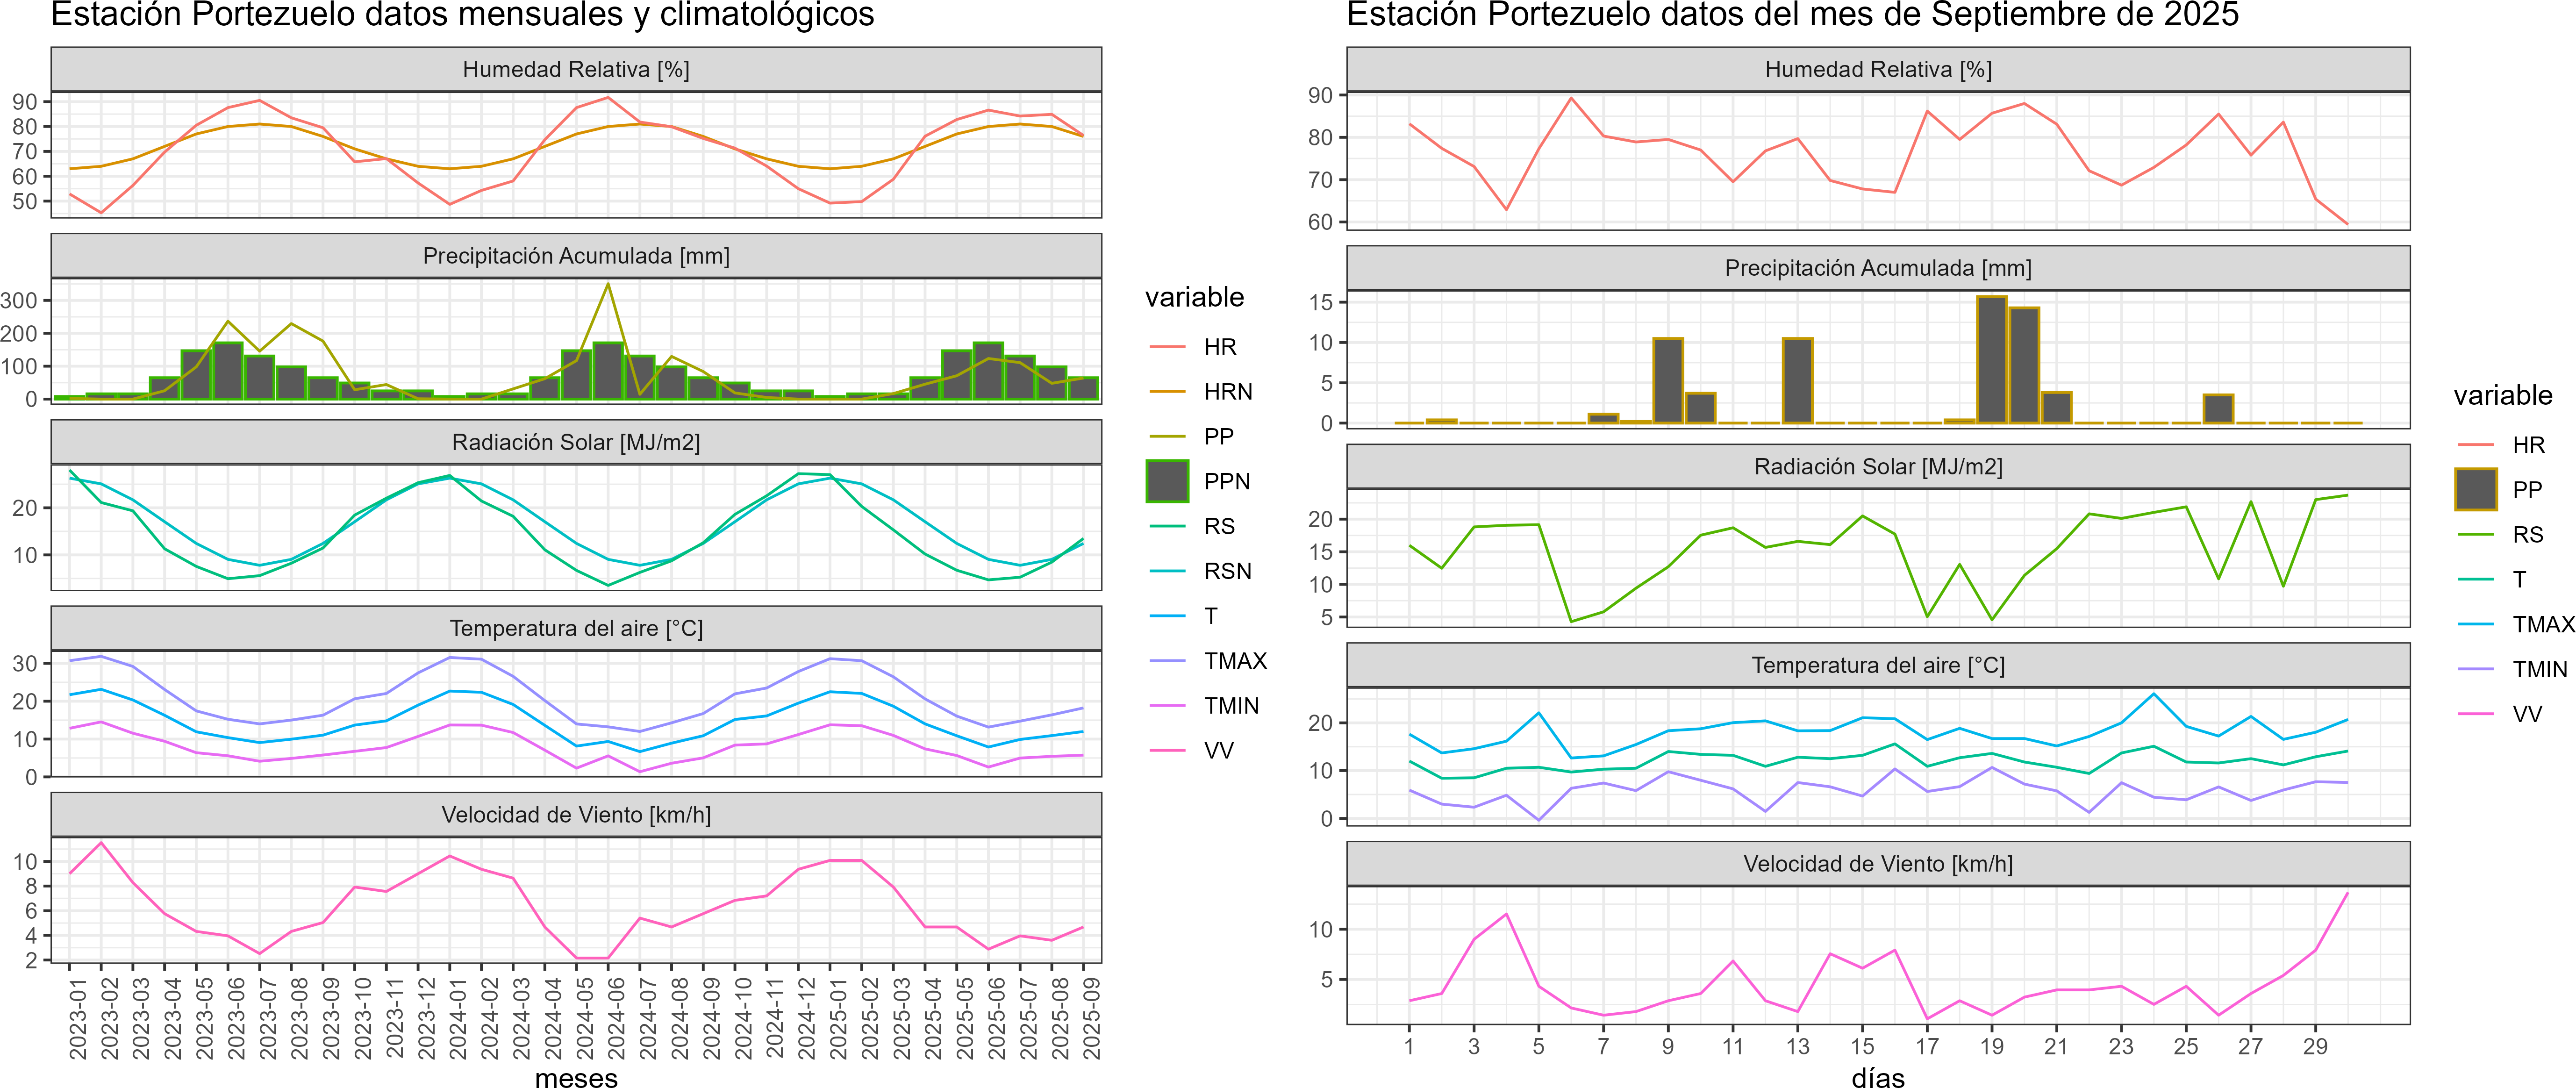Viewport: 2576px width, 1088px height.
Task: Click the 'días' axis title
Action: (x=1877, y=1077)
